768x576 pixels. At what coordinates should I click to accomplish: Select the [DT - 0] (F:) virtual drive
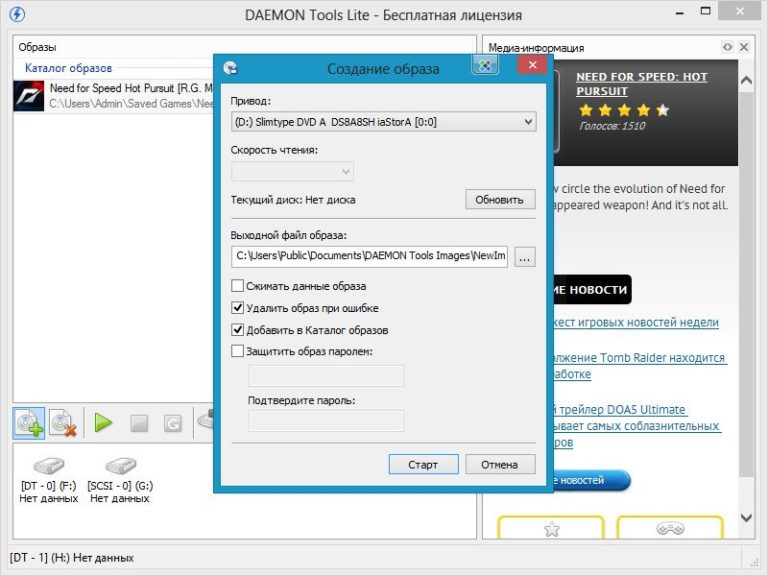48,480
